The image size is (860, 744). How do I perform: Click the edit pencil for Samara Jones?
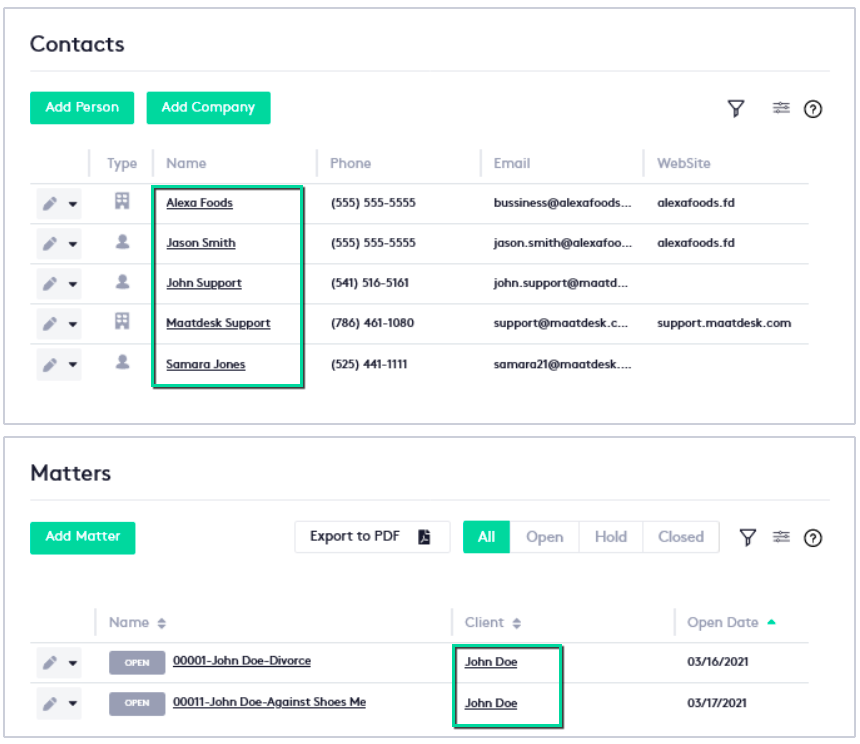[x=49, y=365]
